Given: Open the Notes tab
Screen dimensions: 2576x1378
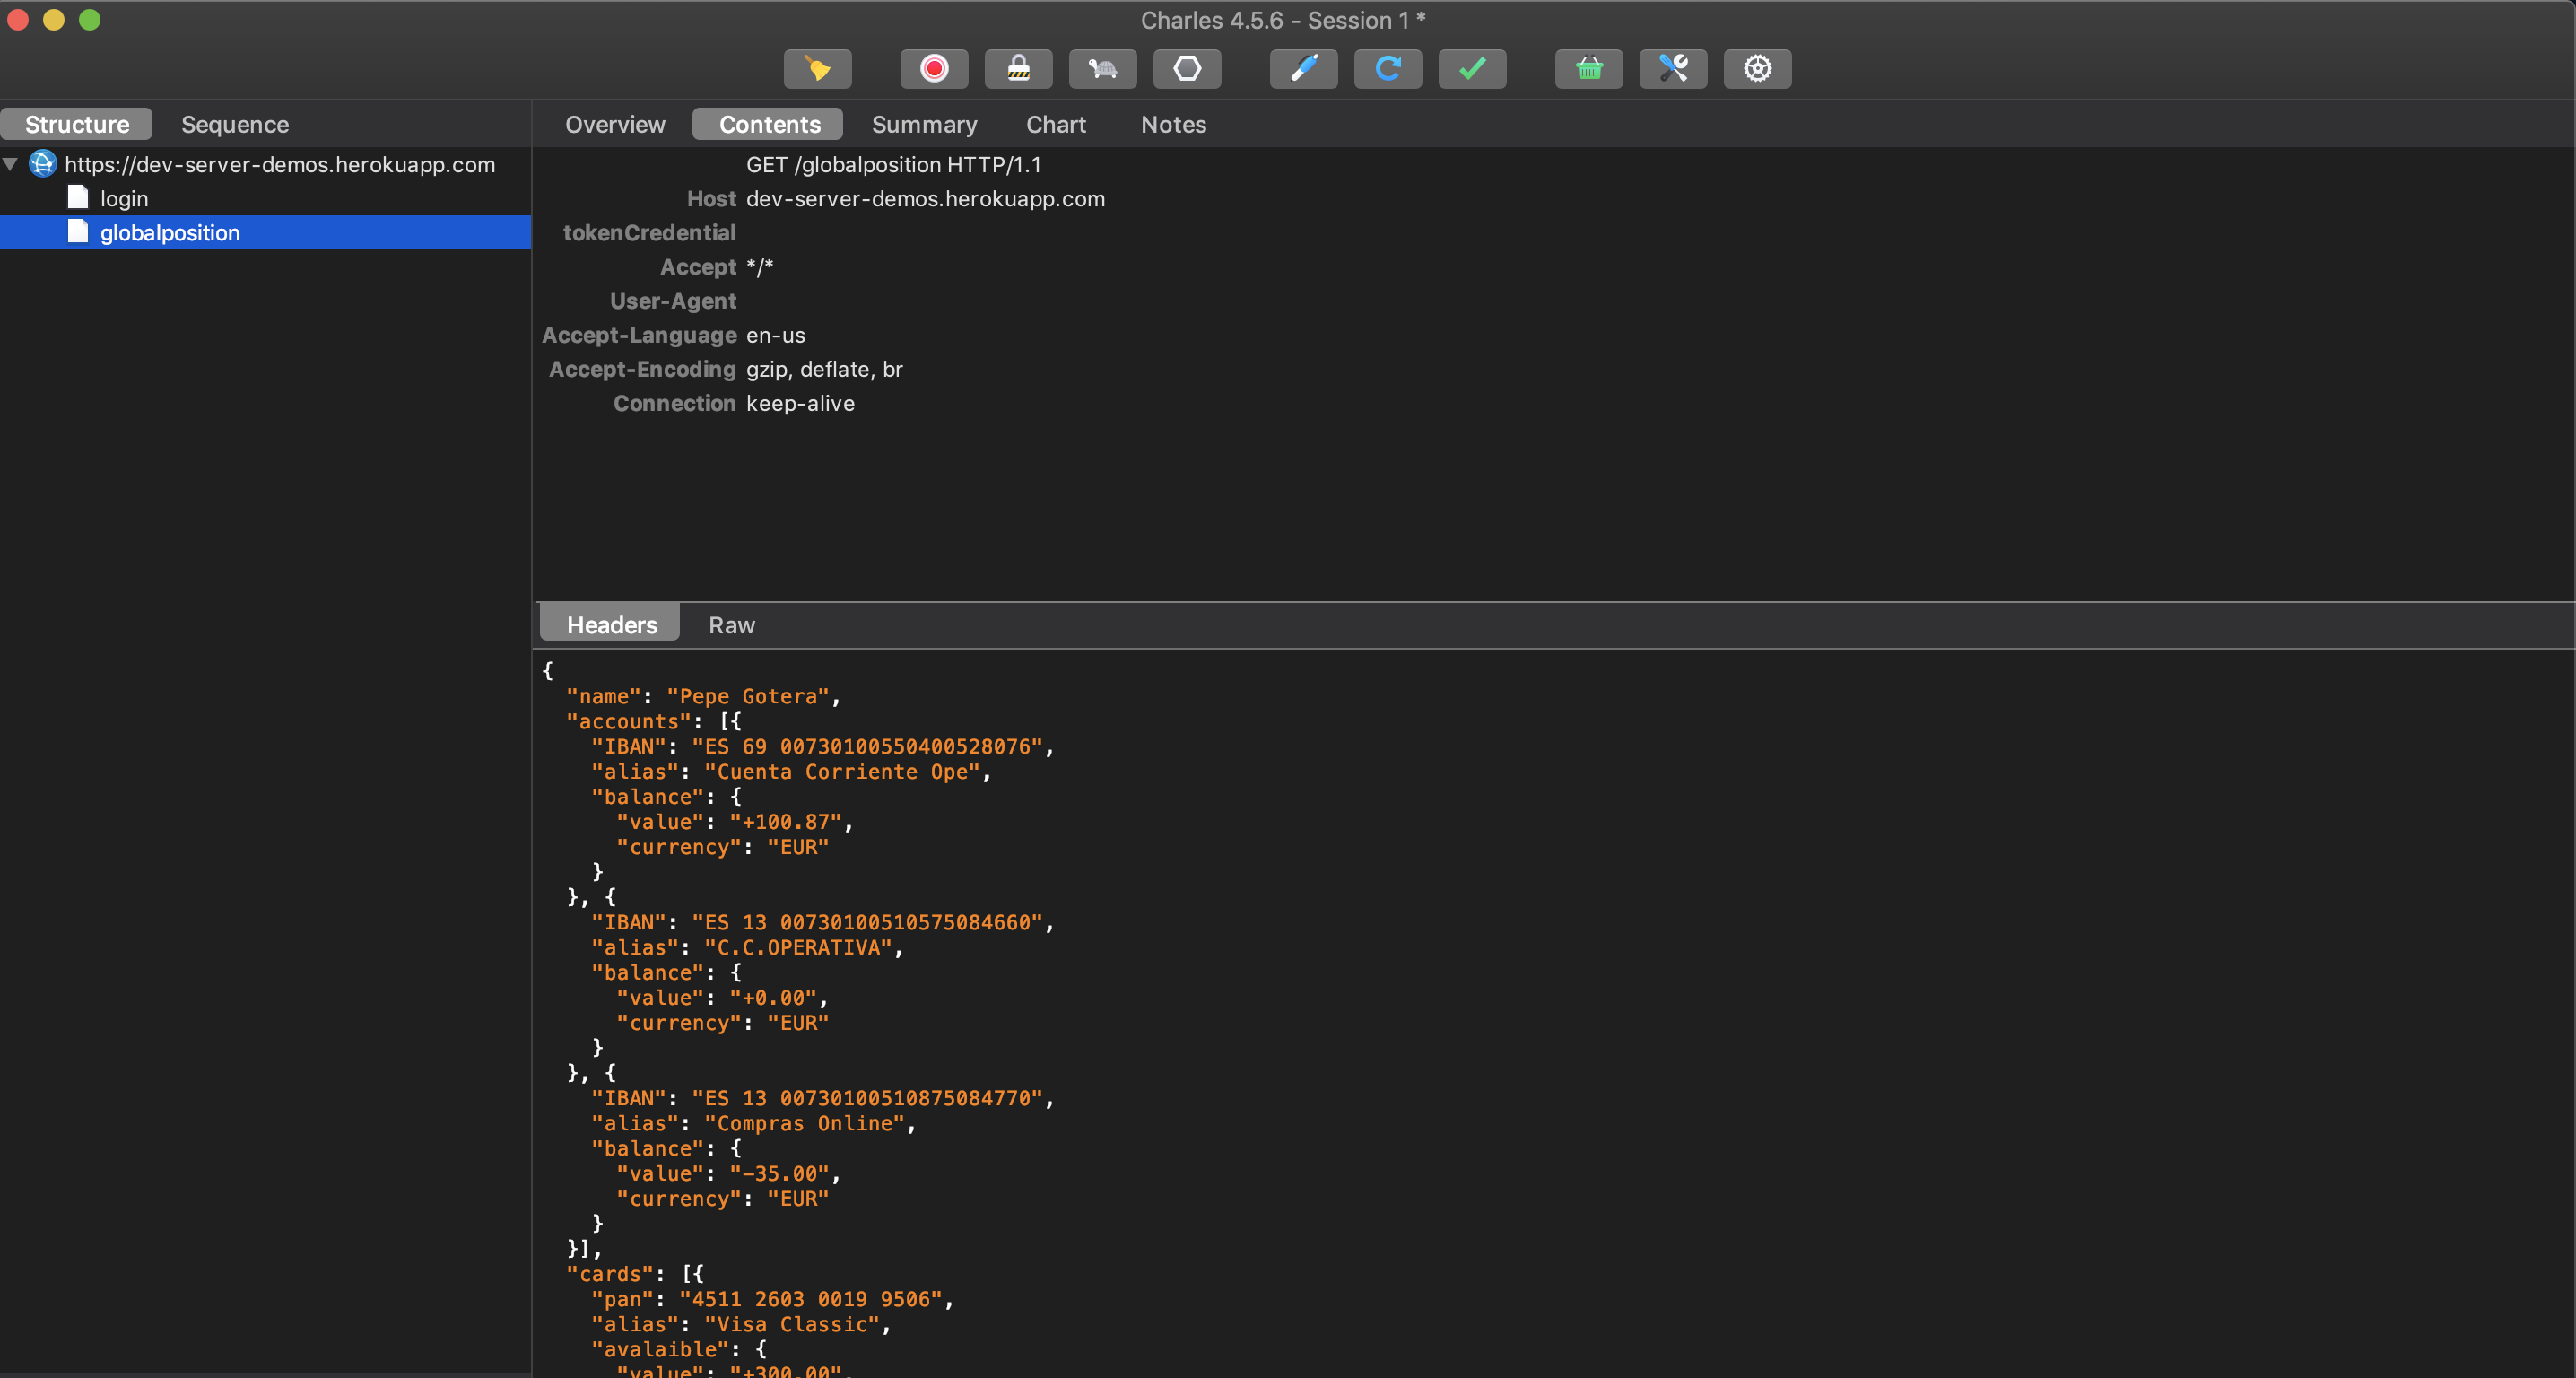Looking at the screenshot, I should tap(1173, 124).
